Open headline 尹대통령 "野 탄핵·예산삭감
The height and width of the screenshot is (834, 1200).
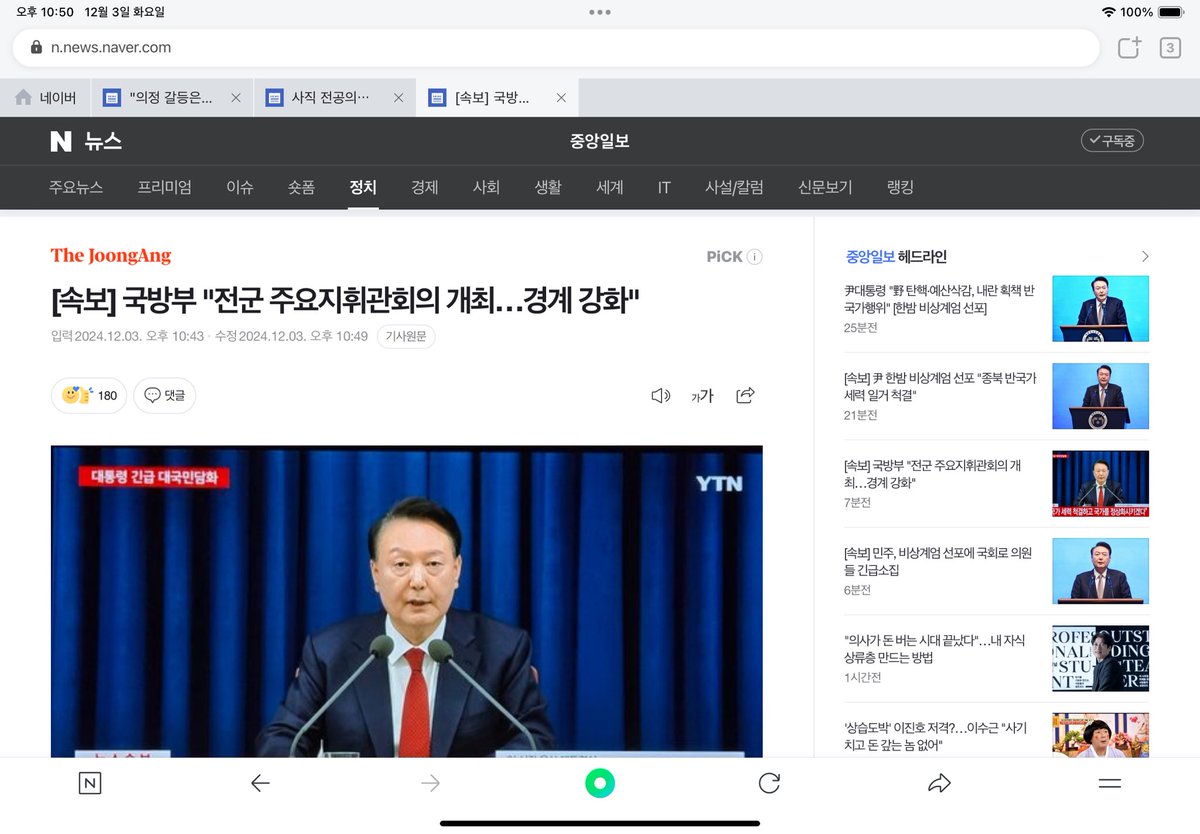(x=940, y=298)
